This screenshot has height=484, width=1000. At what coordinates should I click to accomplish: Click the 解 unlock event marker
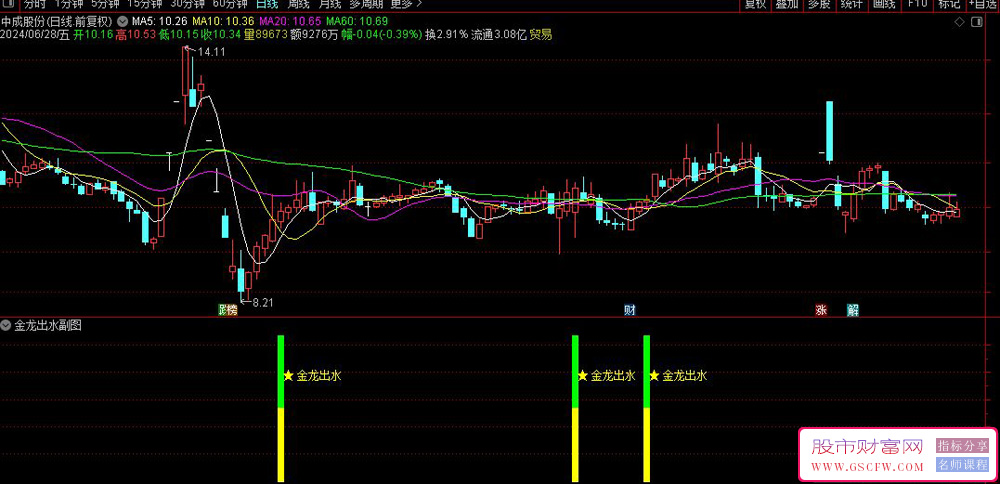(853, 311)
